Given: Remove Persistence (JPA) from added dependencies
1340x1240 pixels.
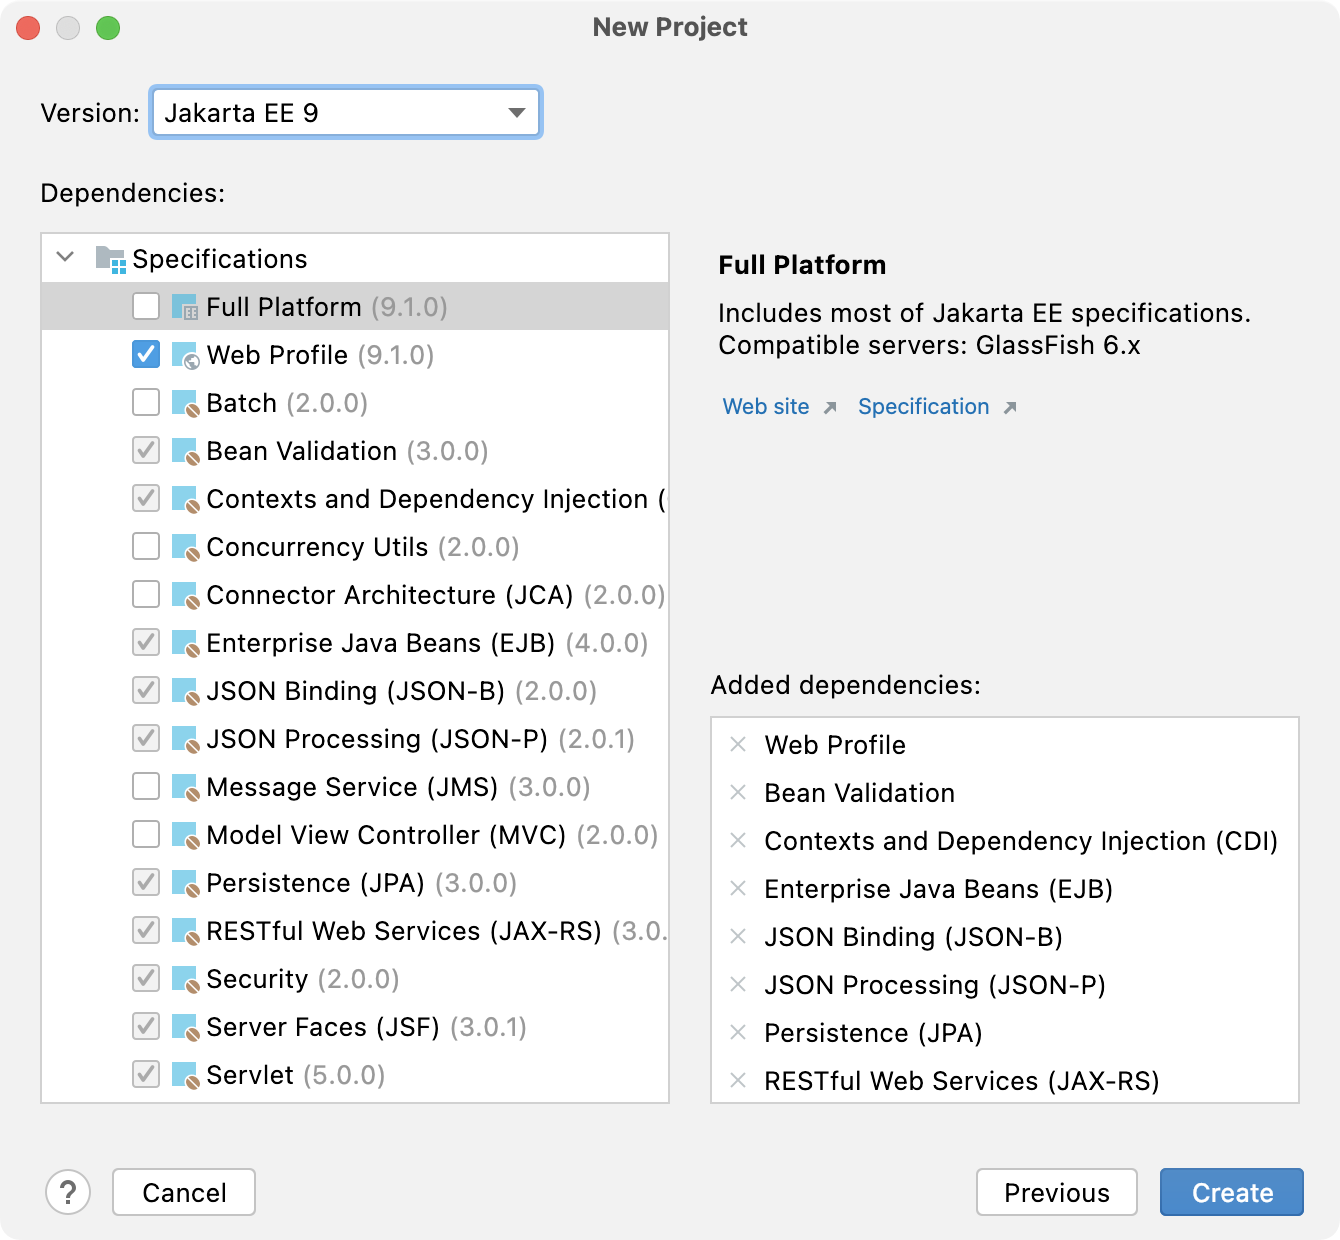Looking at the screenshot, I should tap(739, 1033).
